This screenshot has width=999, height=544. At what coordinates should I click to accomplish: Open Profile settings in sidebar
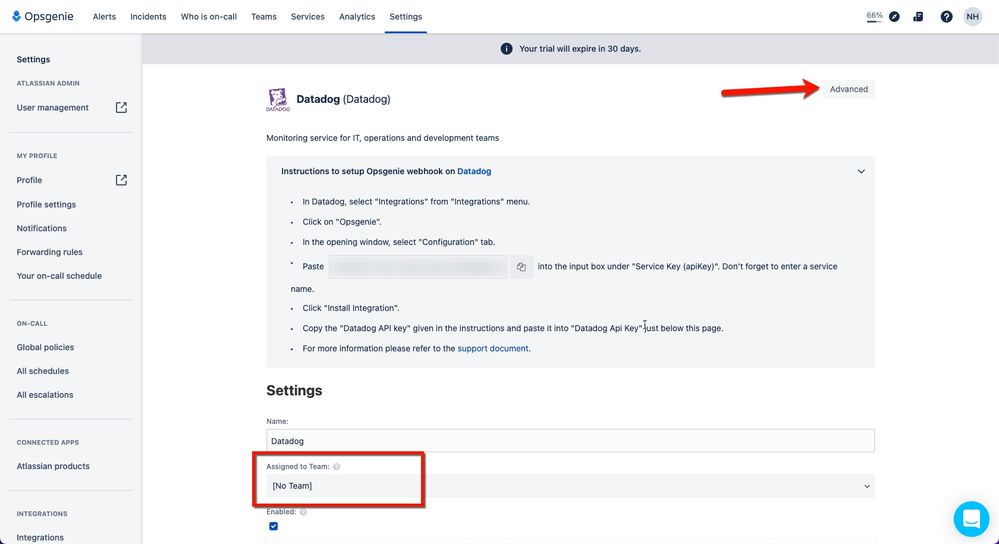(x=47, y=204)
